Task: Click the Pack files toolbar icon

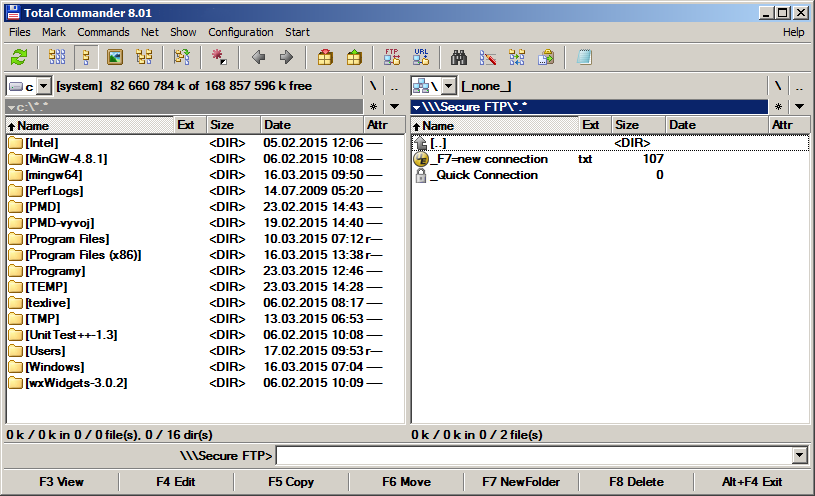Action: point(325,57)
